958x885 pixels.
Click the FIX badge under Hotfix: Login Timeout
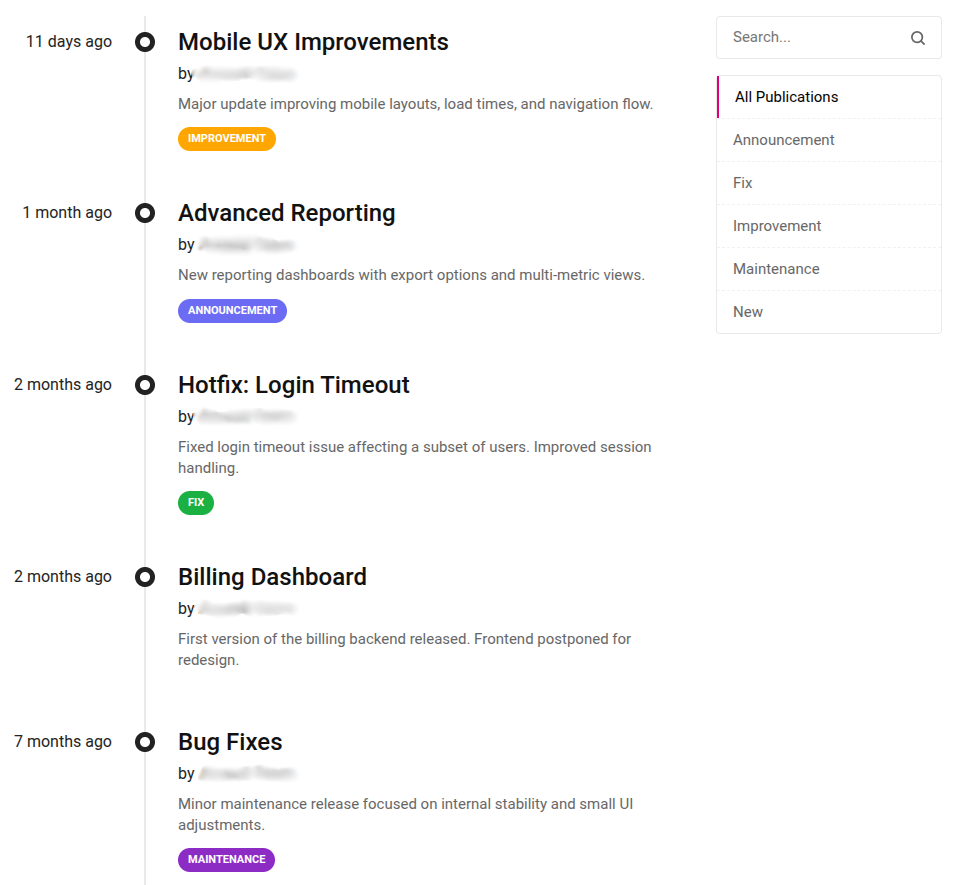click(x=195, y=502)
